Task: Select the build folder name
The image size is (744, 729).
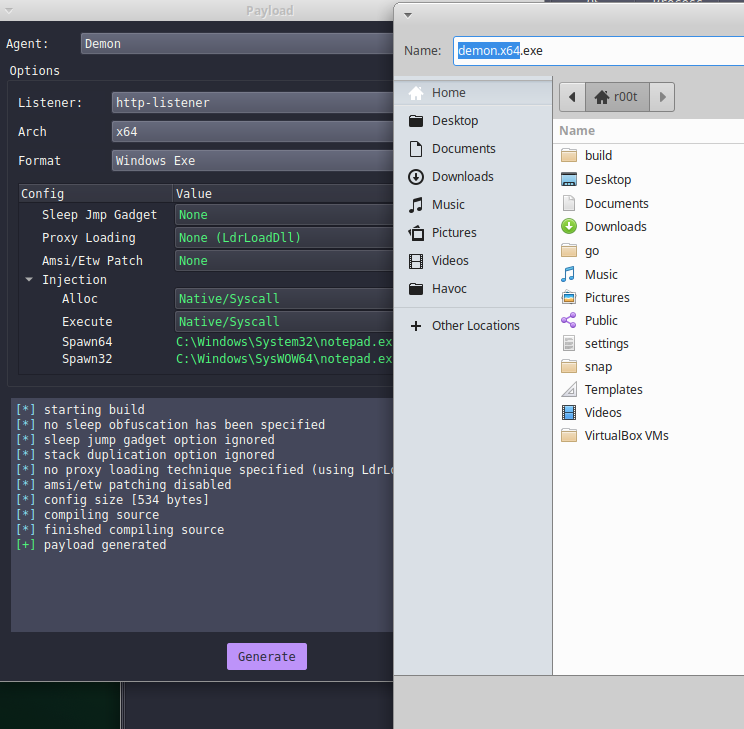Action: [x=598, y=155]
